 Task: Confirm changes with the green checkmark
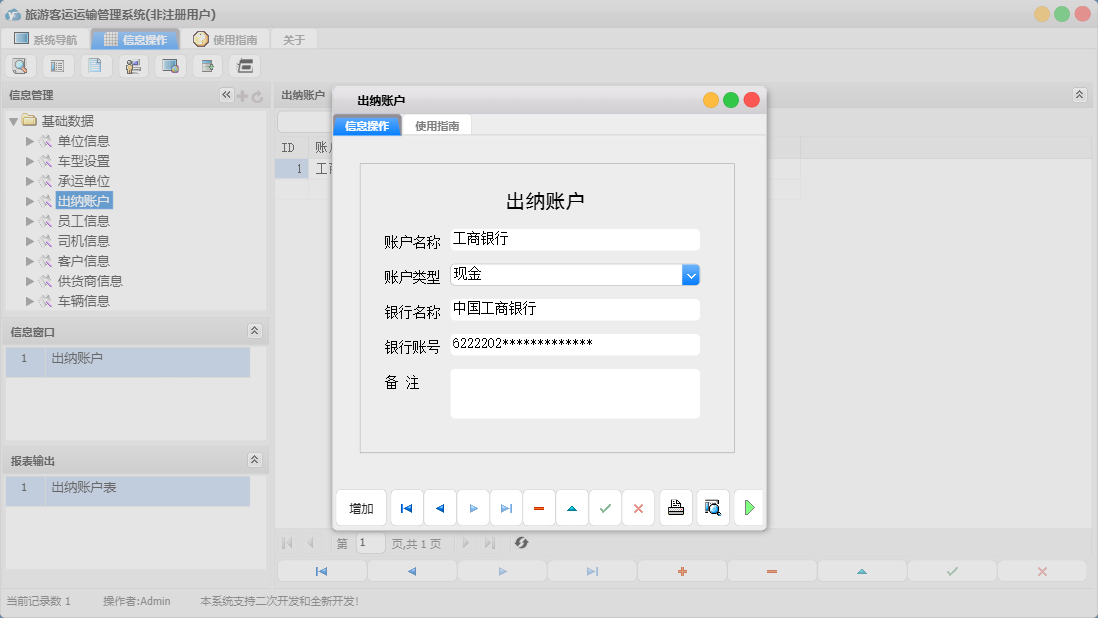[x=604, y=508]
